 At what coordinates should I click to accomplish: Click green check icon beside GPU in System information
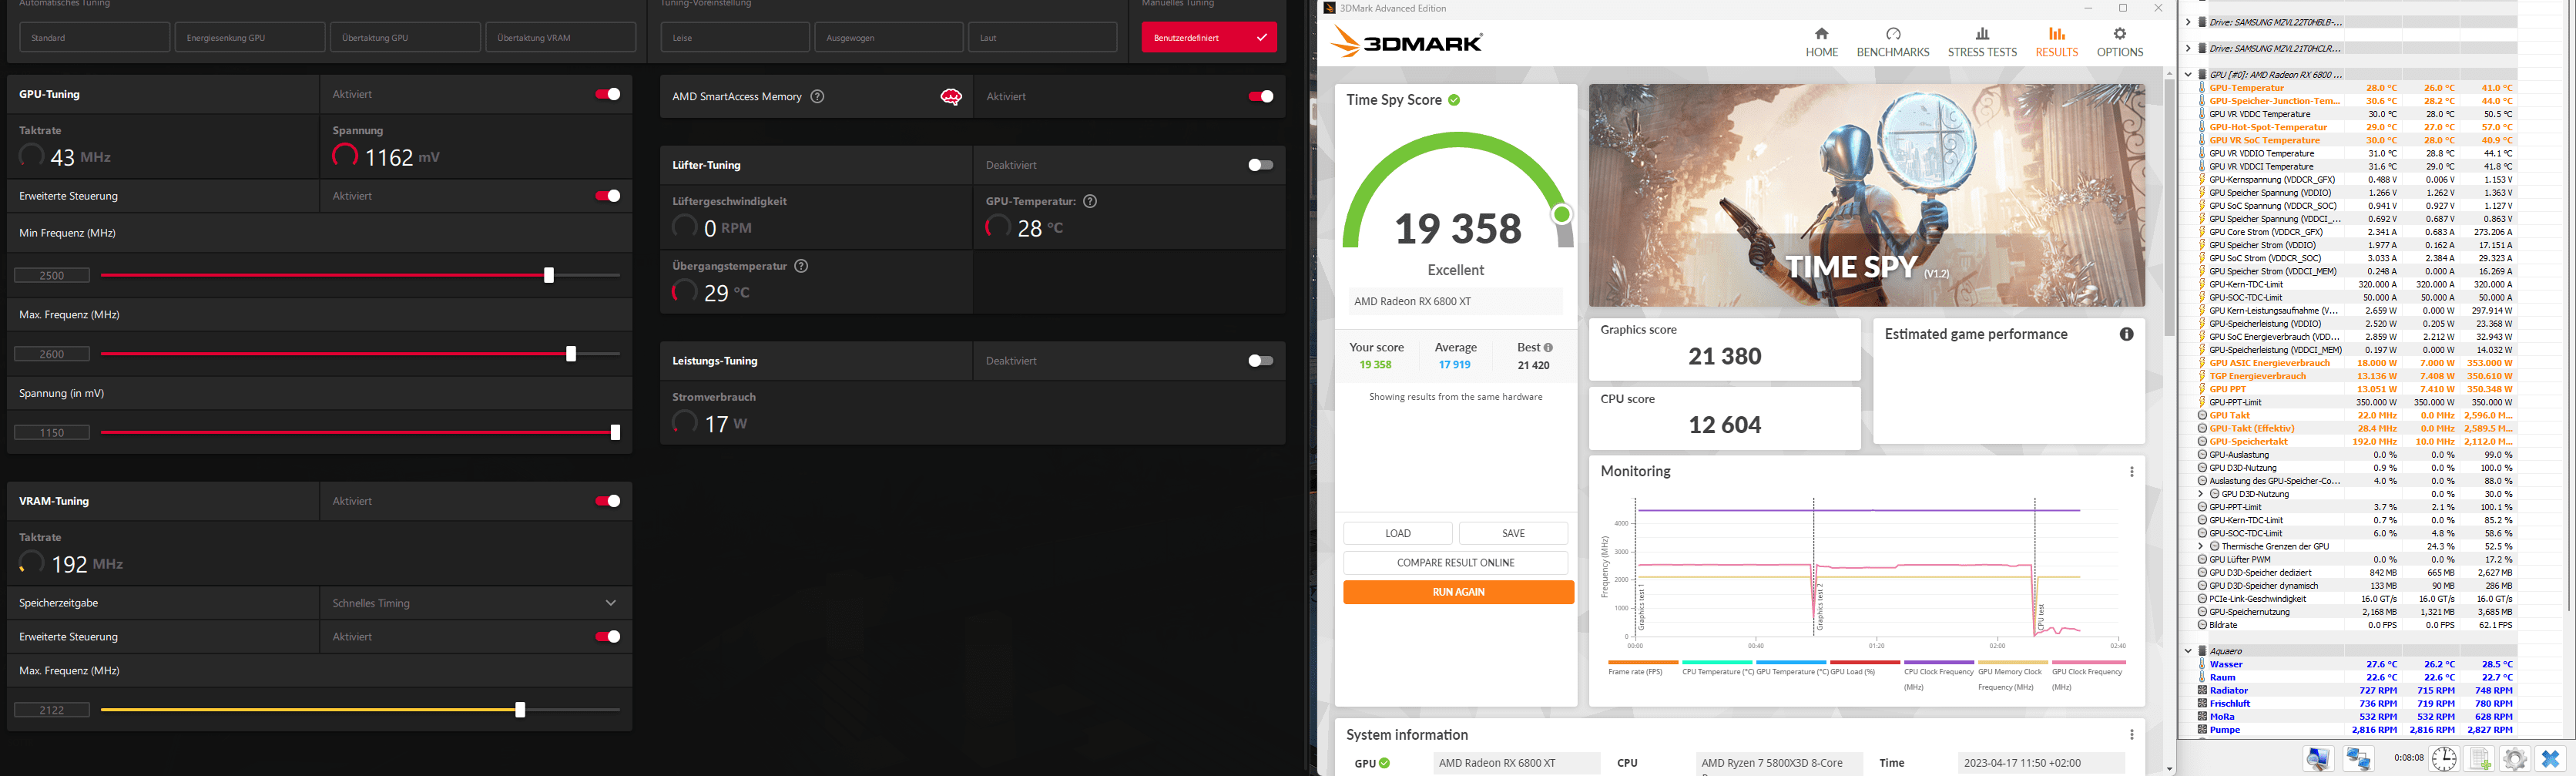(1385, 763)
